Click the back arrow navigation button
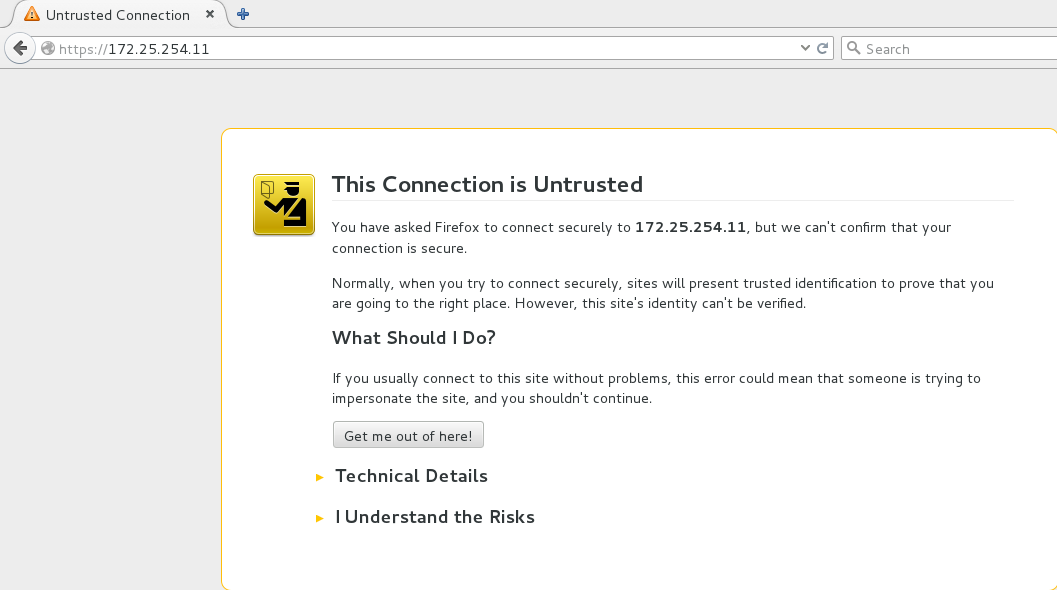Viewport: 1057px width, 590px height. [20, 49]
